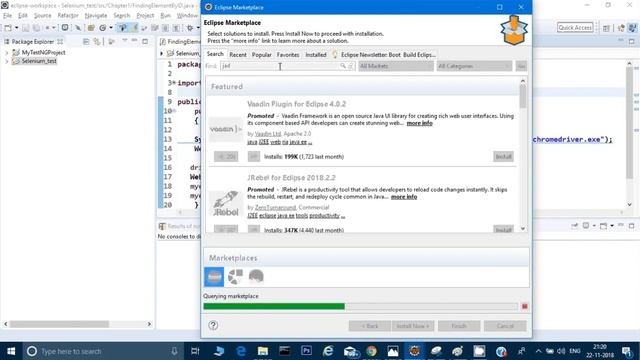Viewport: 640px width, 360px height.
Task: Click Install button for JRebel
Action: coord(503,229)
